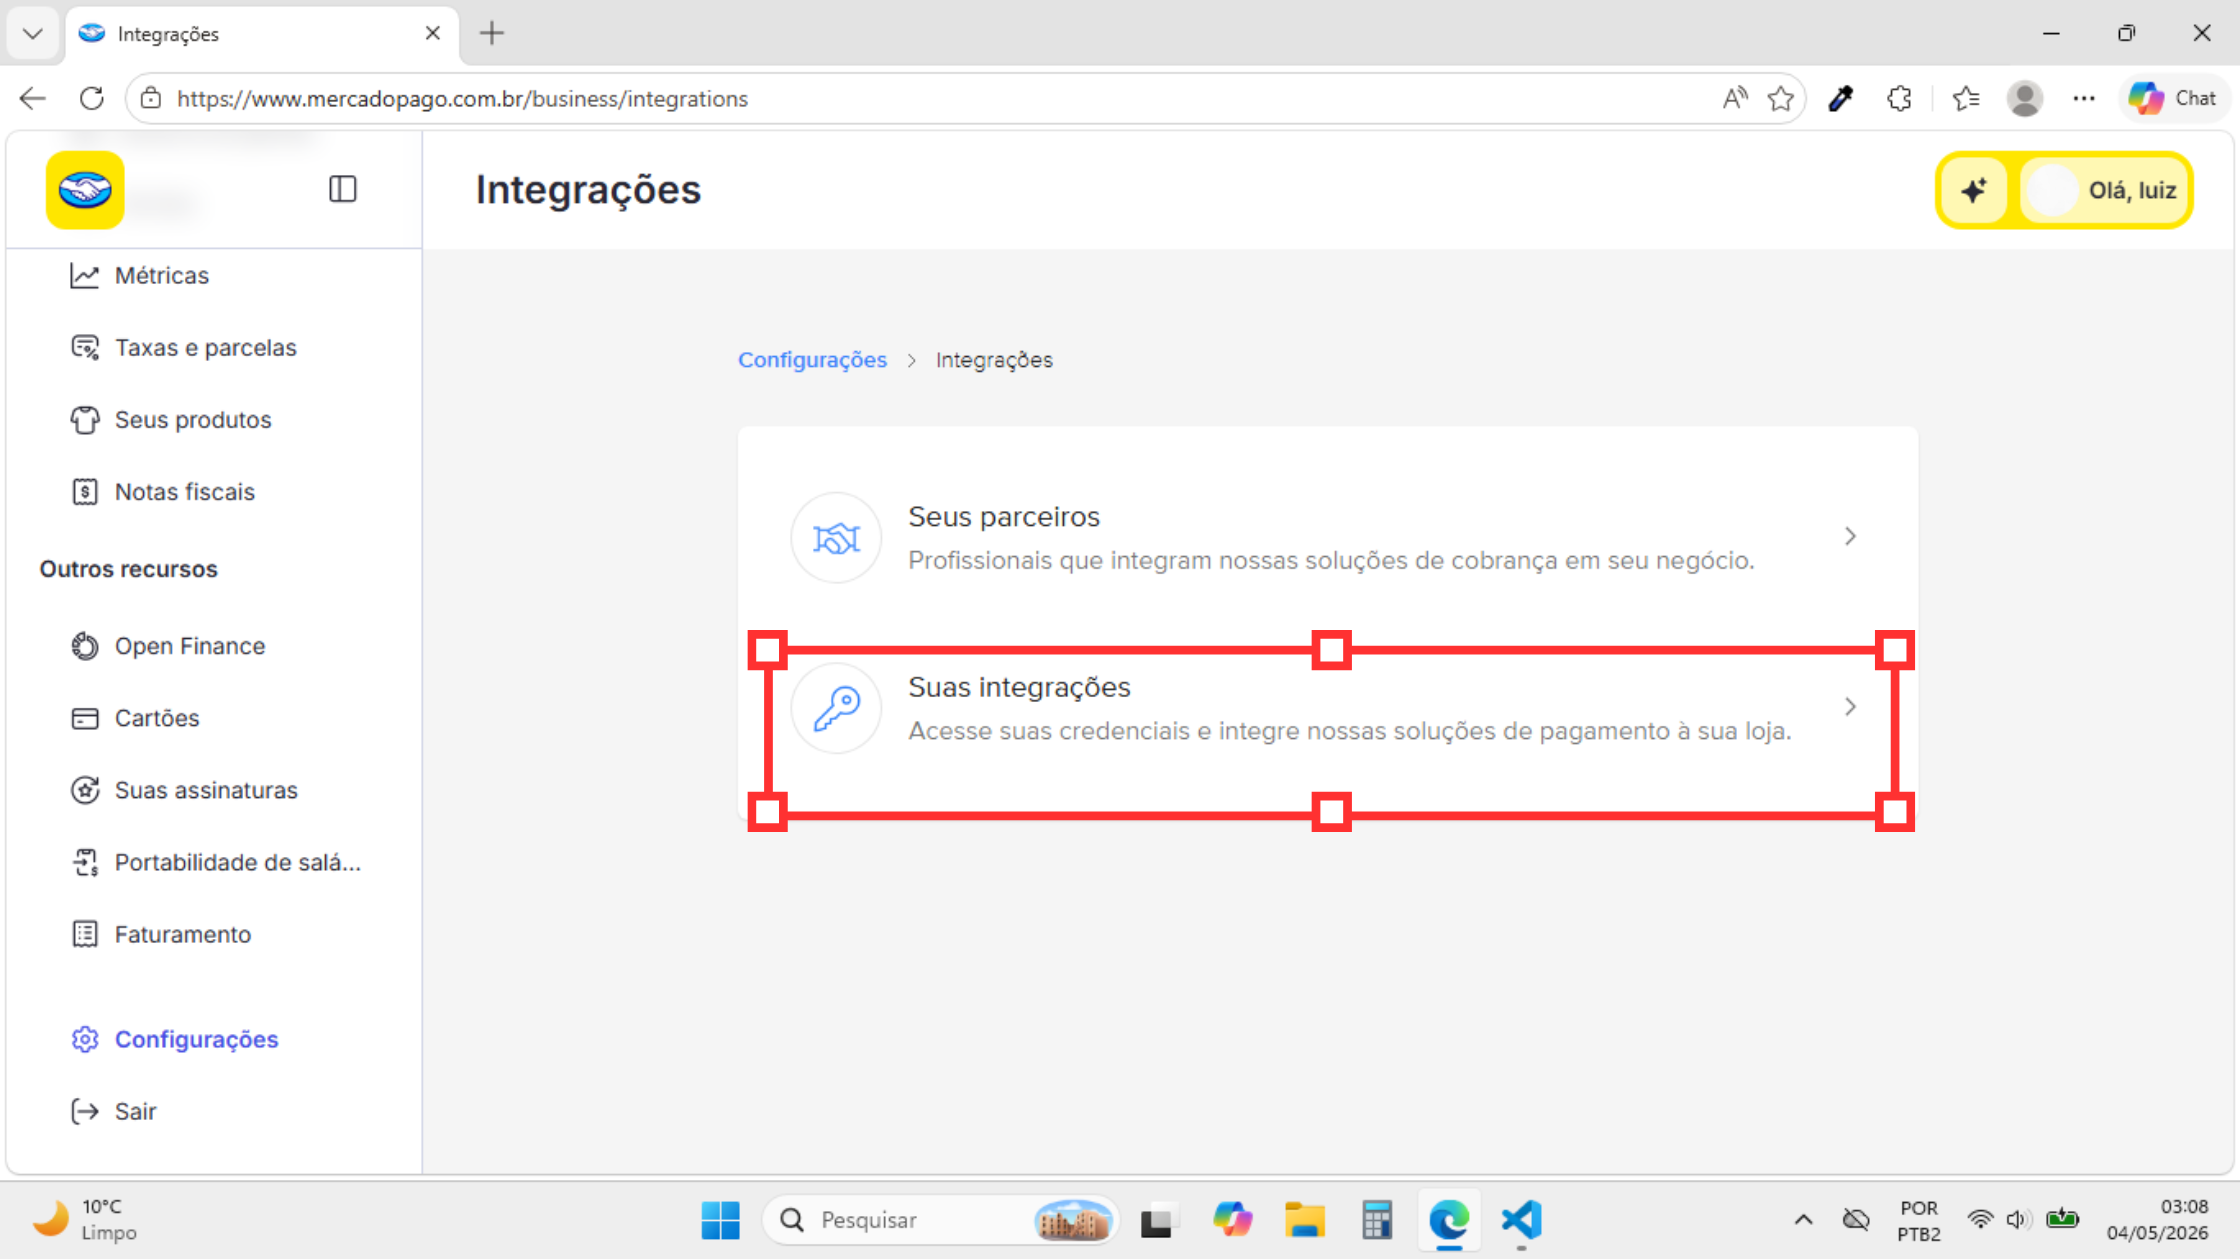Screen dimensions: 2240x1260
Task: Open the Olá, luiz profile menu
Action: click(x=2104, y=190)
